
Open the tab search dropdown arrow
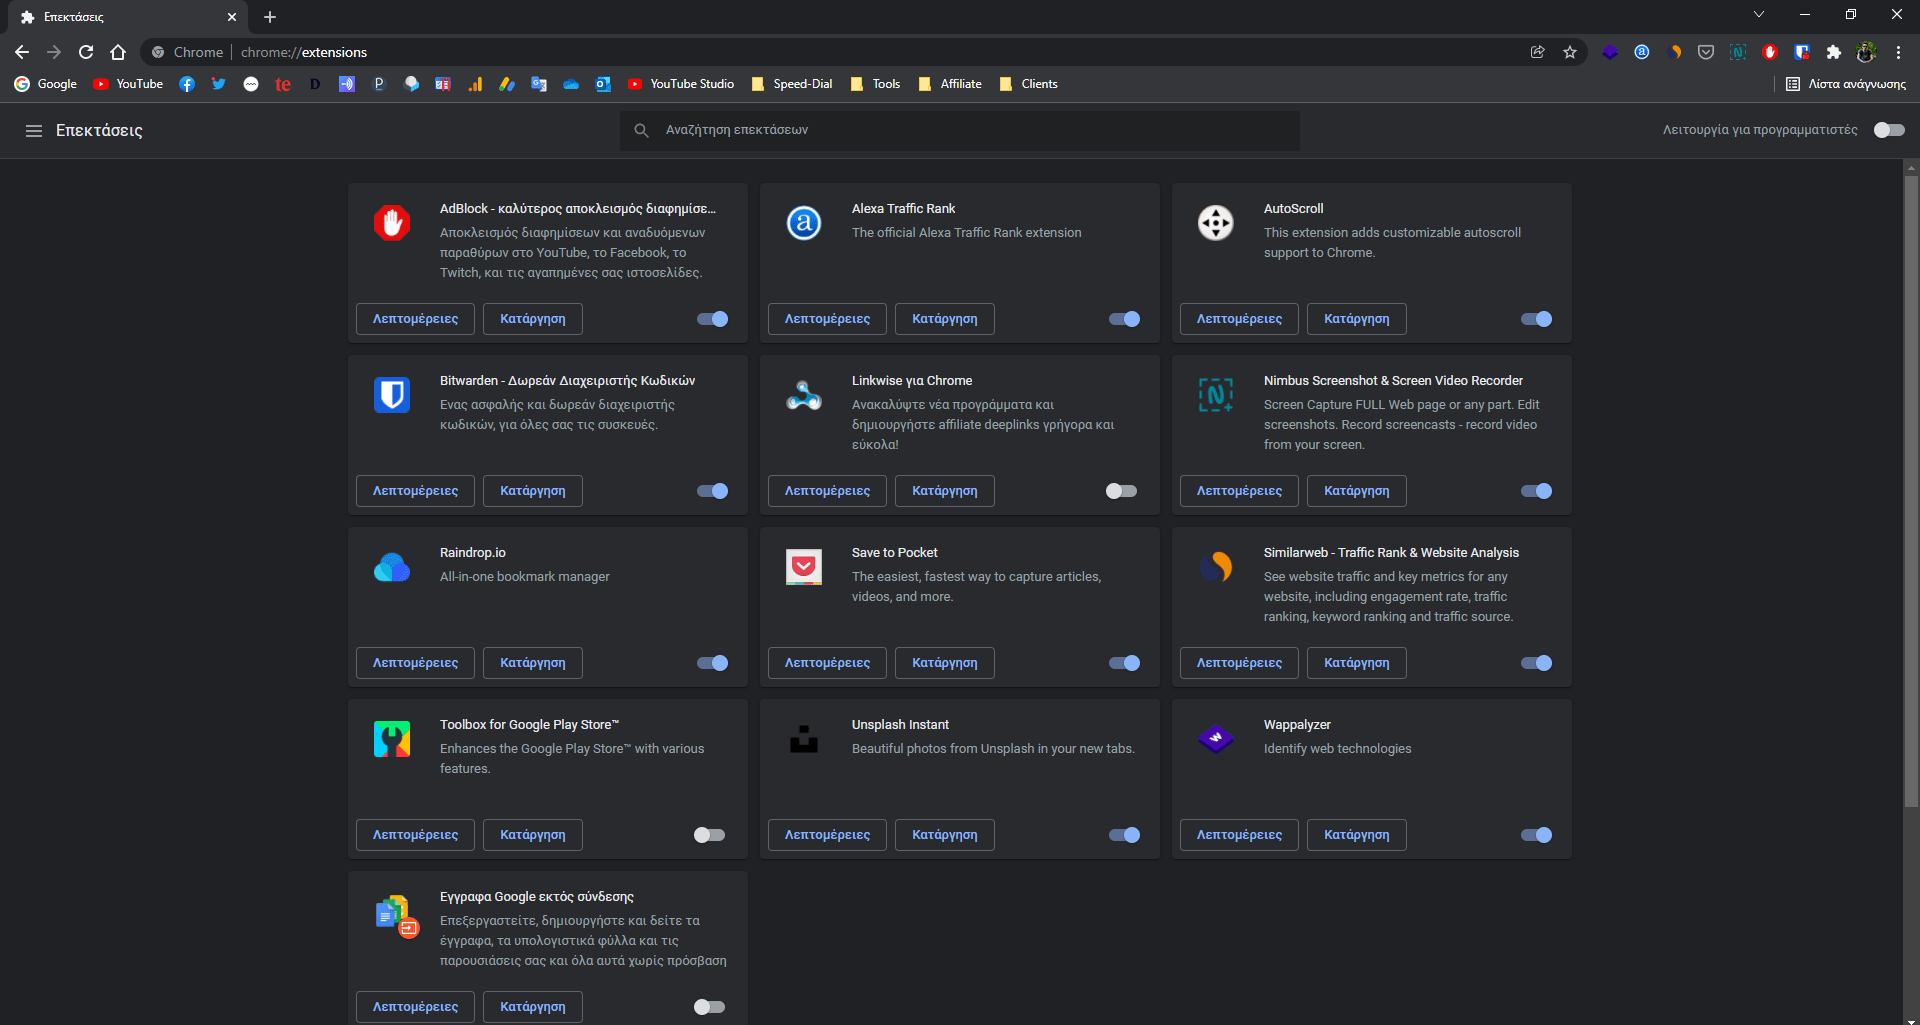1759,15
